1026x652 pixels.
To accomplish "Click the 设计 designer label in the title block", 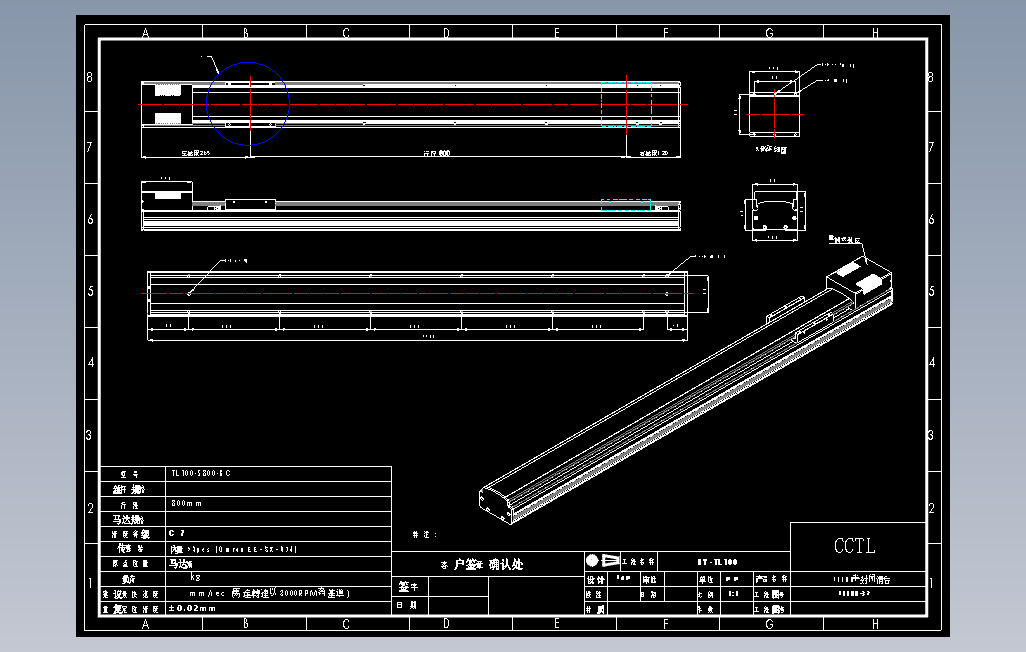I will [x=595, y=580].
